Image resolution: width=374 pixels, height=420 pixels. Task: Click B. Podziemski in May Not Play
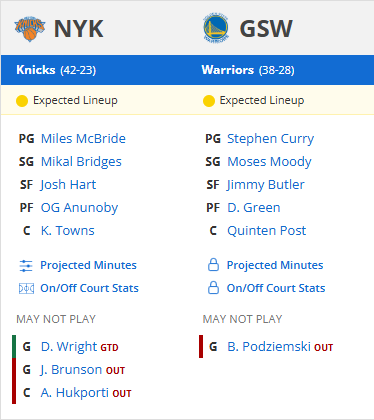[x=269, y=347]
